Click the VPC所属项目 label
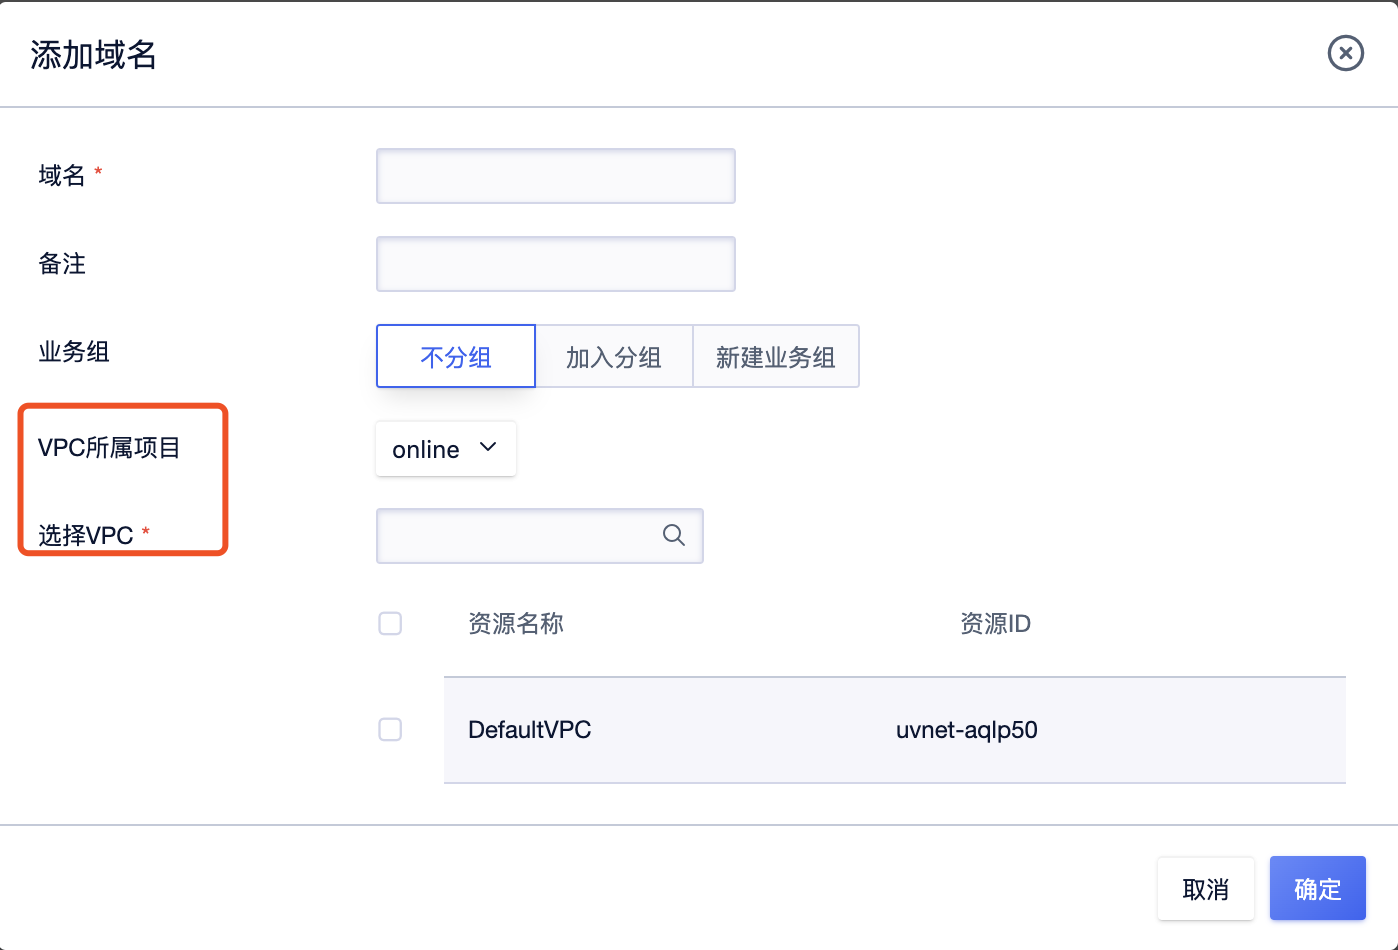The height and width of the screenshot is (950, 1398). pyautogui.click(x=109, y=448)
